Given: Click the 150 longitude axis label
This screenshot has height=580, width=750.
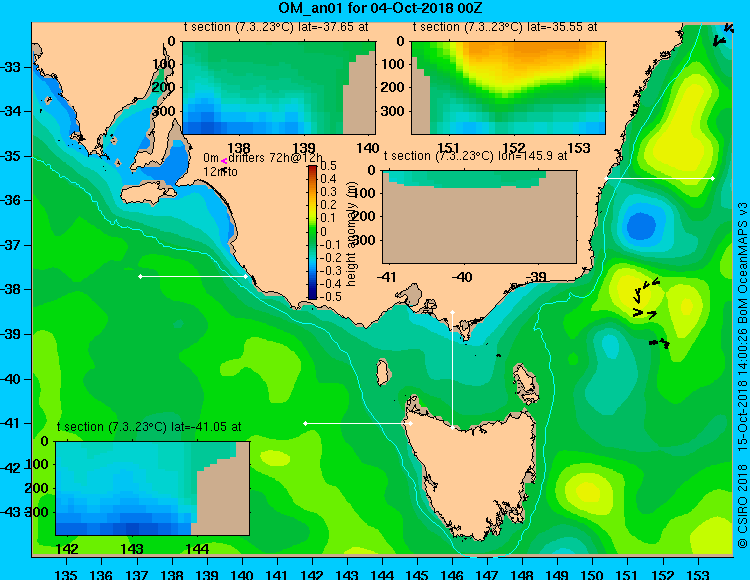Looking at the screenshot, I should [592, 575].
